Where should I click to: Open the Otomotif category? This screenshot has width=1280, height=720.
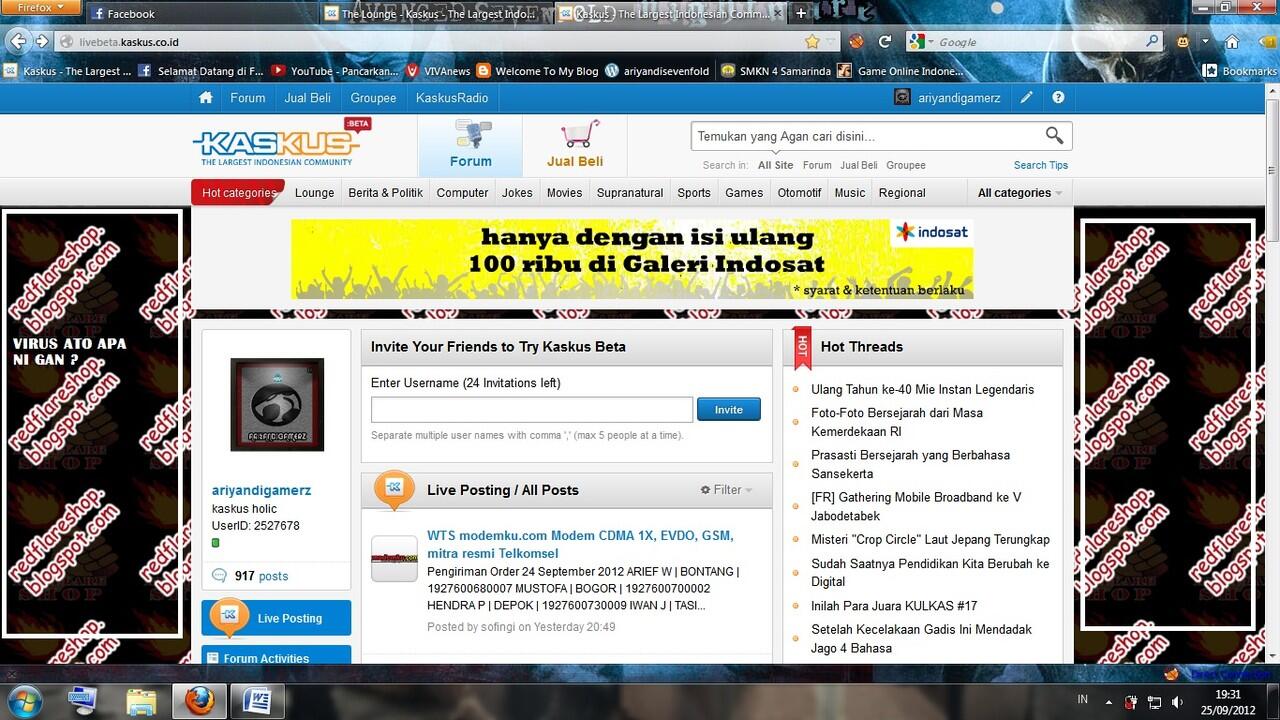[799, 193]
